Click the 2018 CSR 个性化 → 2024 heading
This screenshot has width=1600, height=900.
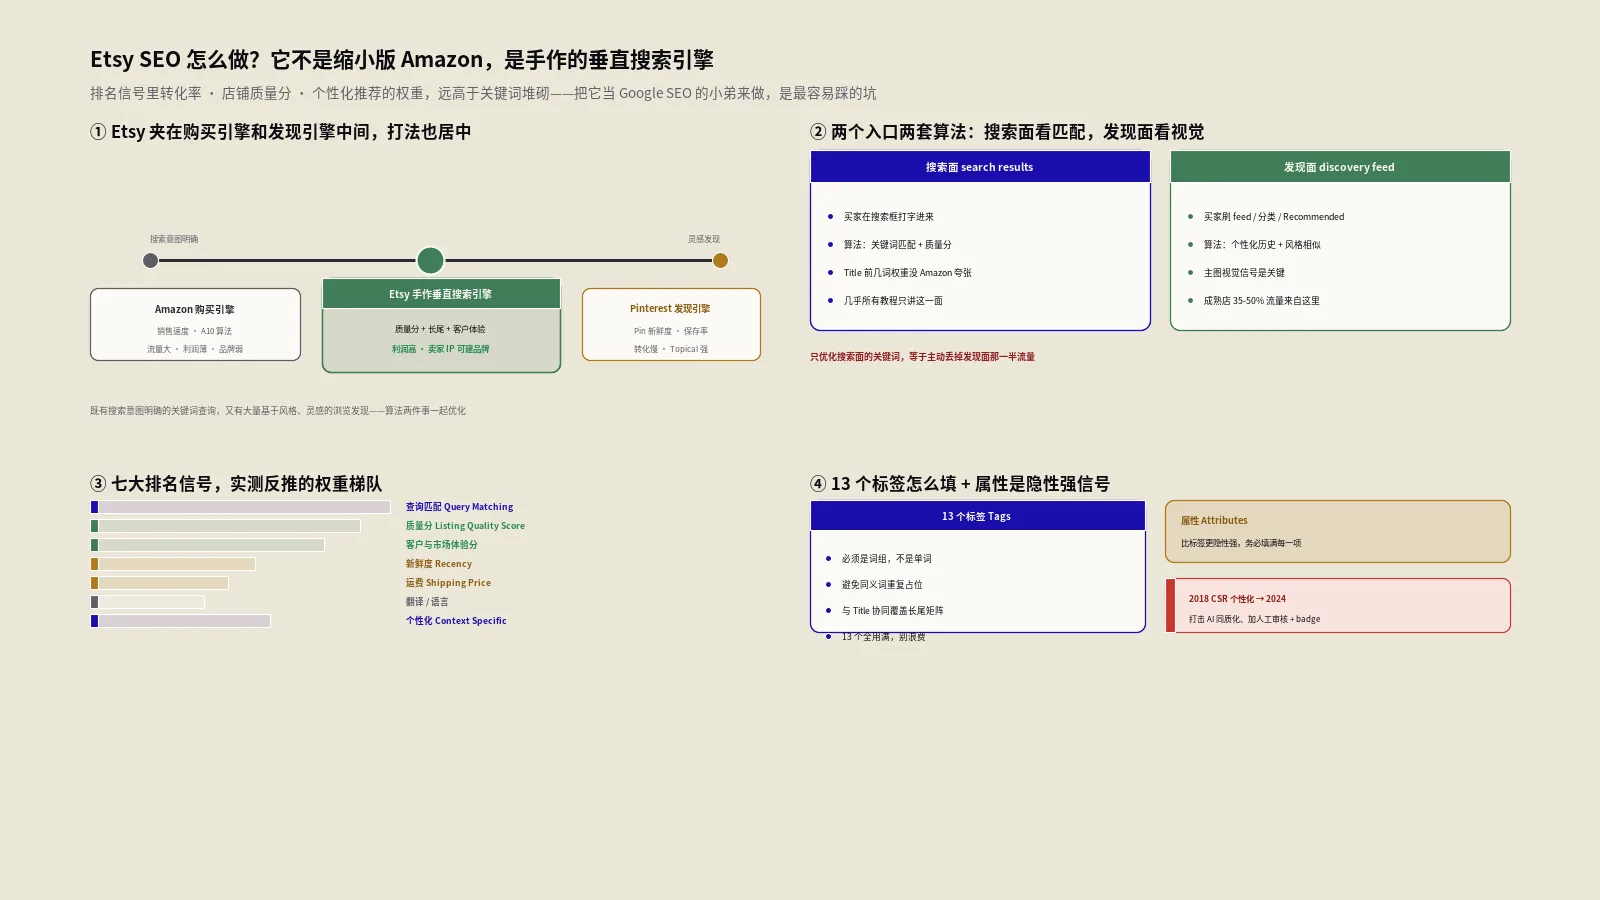(x=1237, y=599)
